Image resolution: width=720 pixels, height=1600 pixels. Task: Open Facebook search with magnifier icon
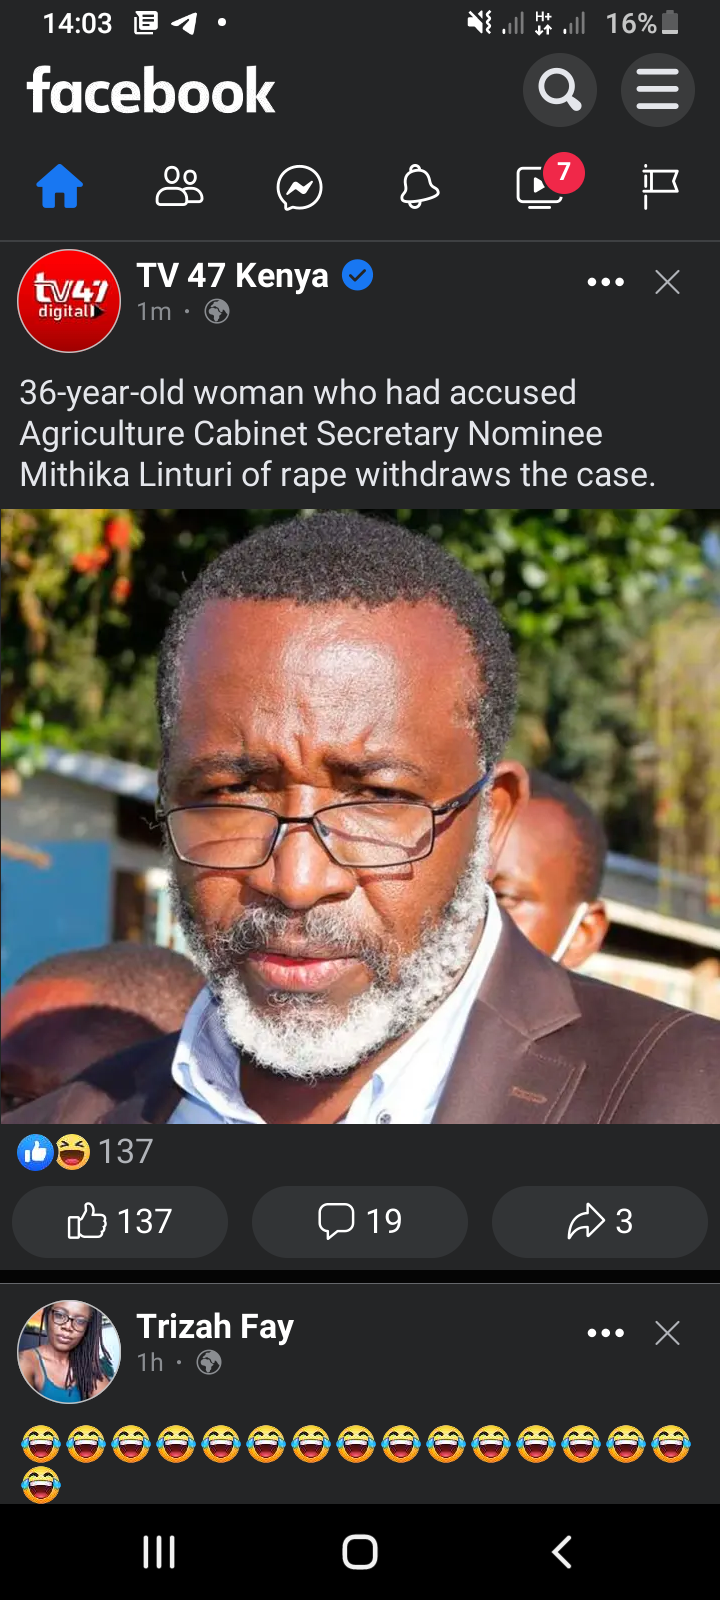tap(560, 90)
